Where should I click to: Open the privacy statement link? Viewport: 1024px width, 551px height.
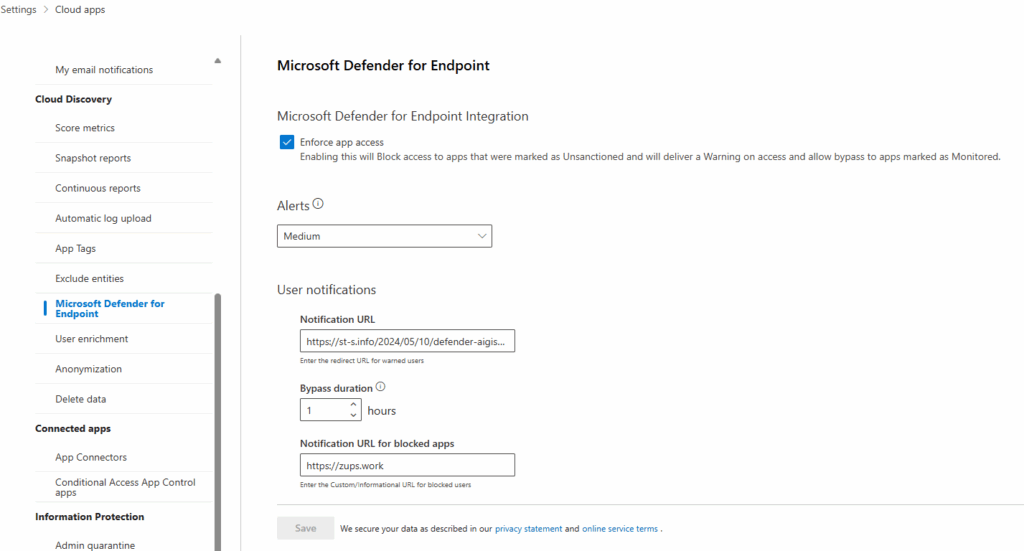point(528,529)
